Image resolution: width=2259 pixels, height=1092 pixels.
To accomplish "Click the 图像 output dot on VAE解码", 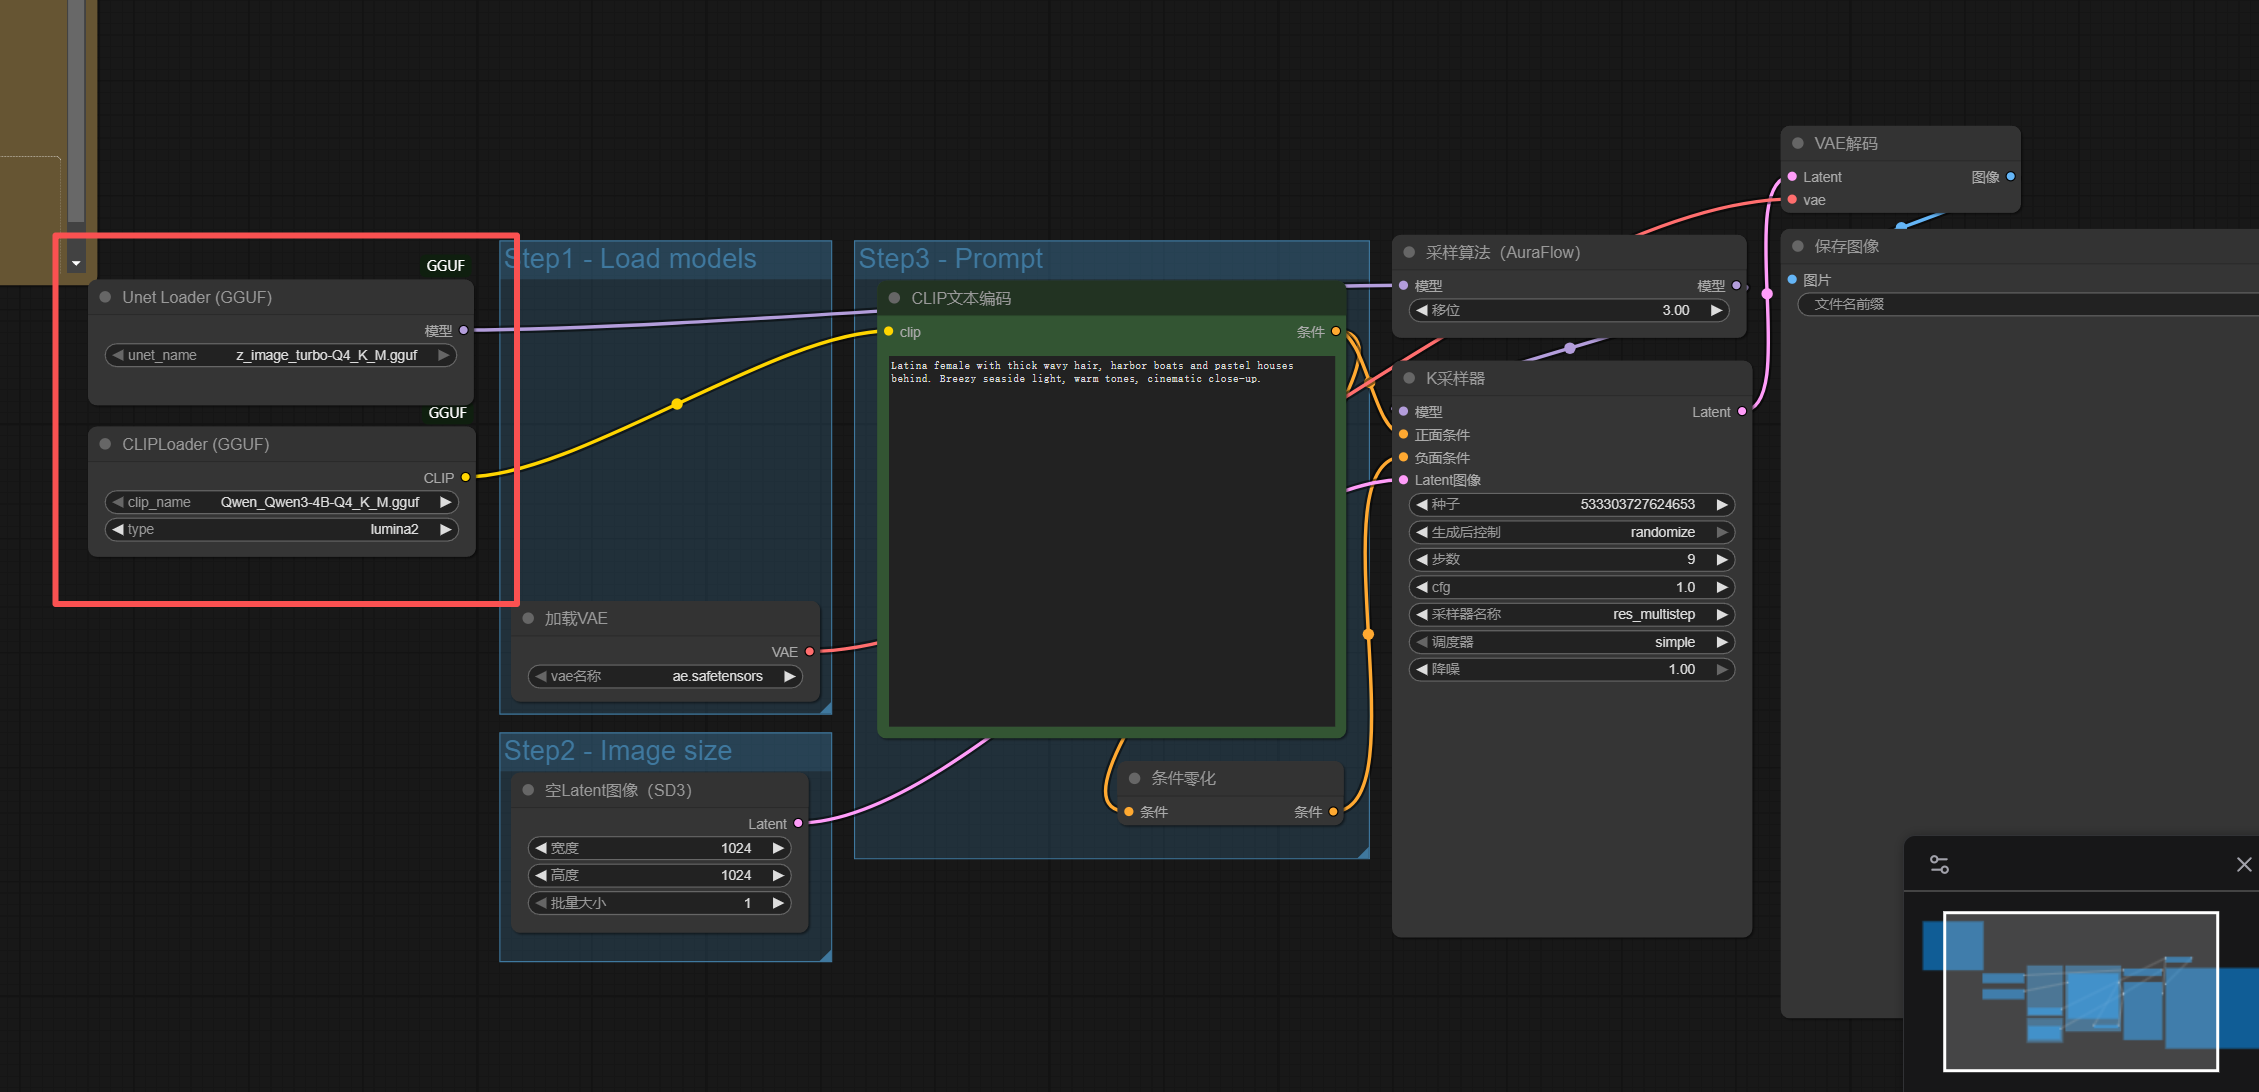I will pos(2010,177).
